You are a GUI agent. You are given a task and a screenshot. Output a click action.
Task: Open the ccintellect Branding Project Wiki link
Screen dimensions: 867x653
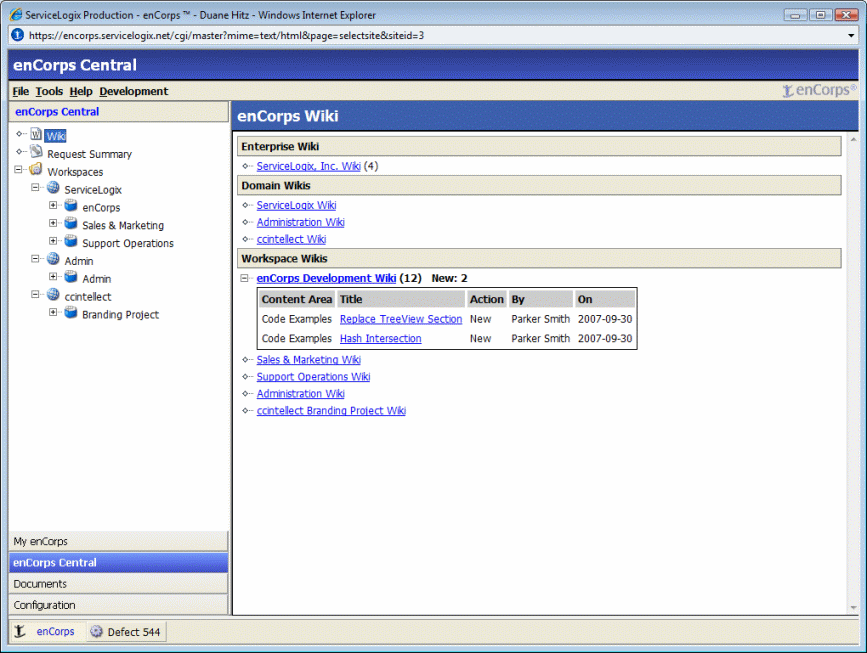pos(331,411)
